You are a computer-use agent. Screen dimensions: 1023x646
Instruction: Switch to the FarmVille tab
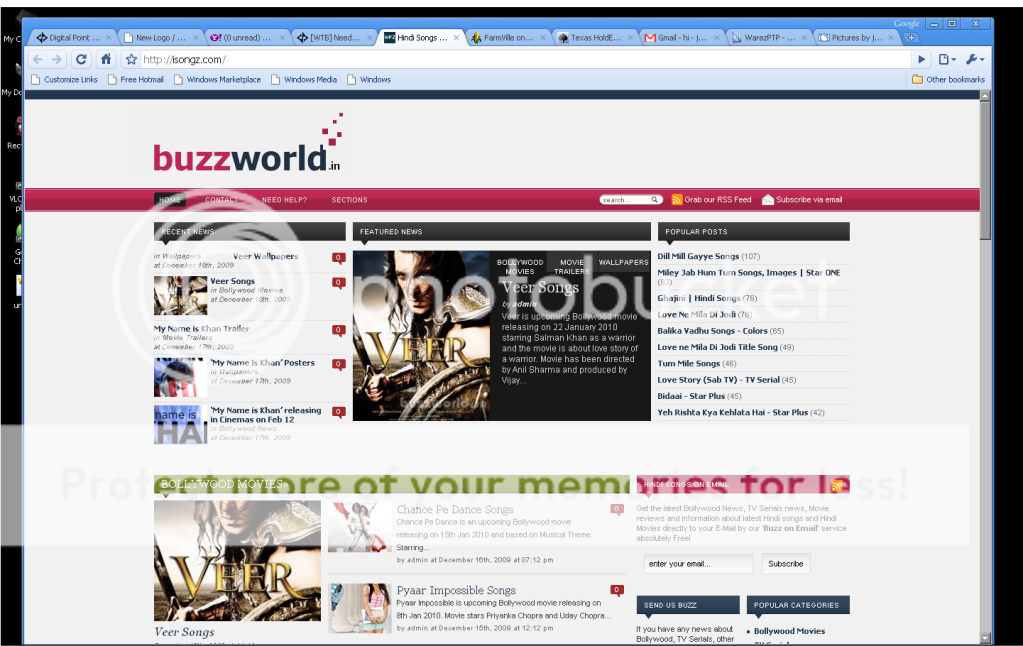coord(508,38)
